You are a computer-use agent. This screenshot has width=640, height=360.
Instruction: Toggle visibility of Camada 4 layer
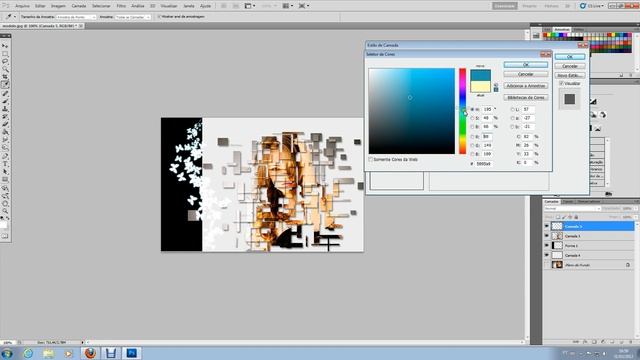547,255
